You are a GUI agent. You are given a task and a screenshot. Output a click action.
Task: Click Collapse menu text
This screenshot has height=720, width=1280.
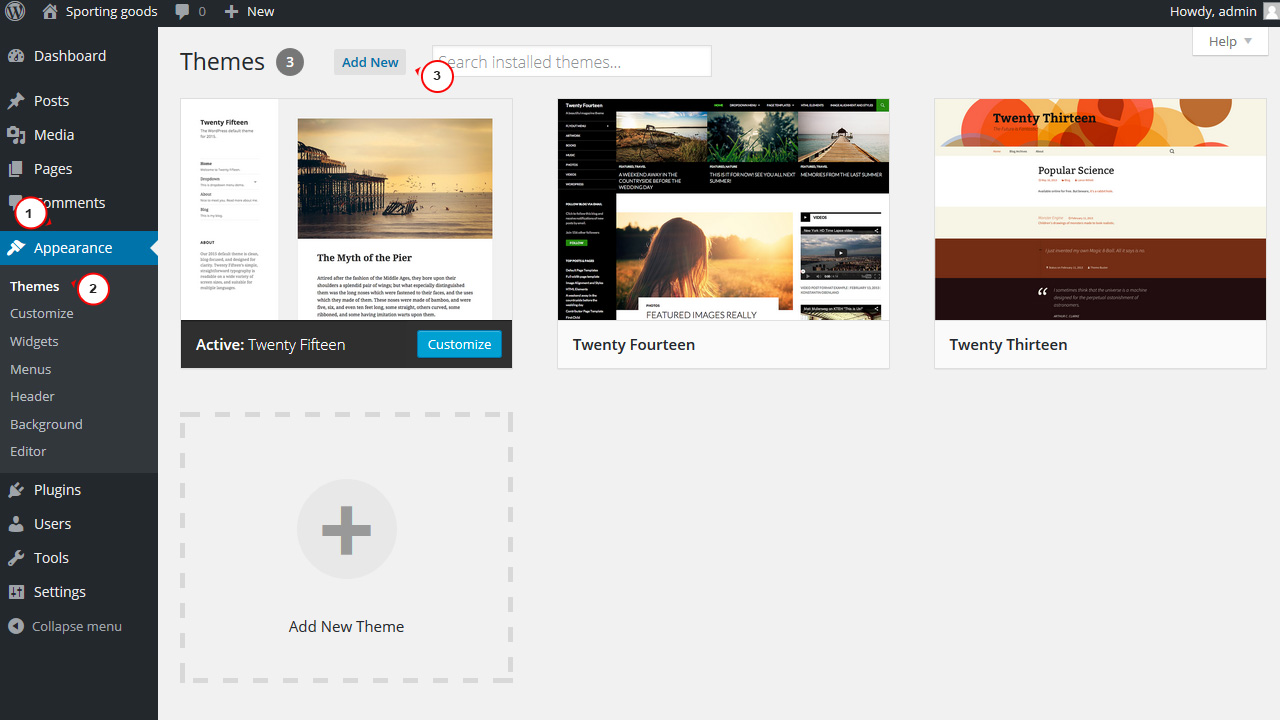point(77,626)
